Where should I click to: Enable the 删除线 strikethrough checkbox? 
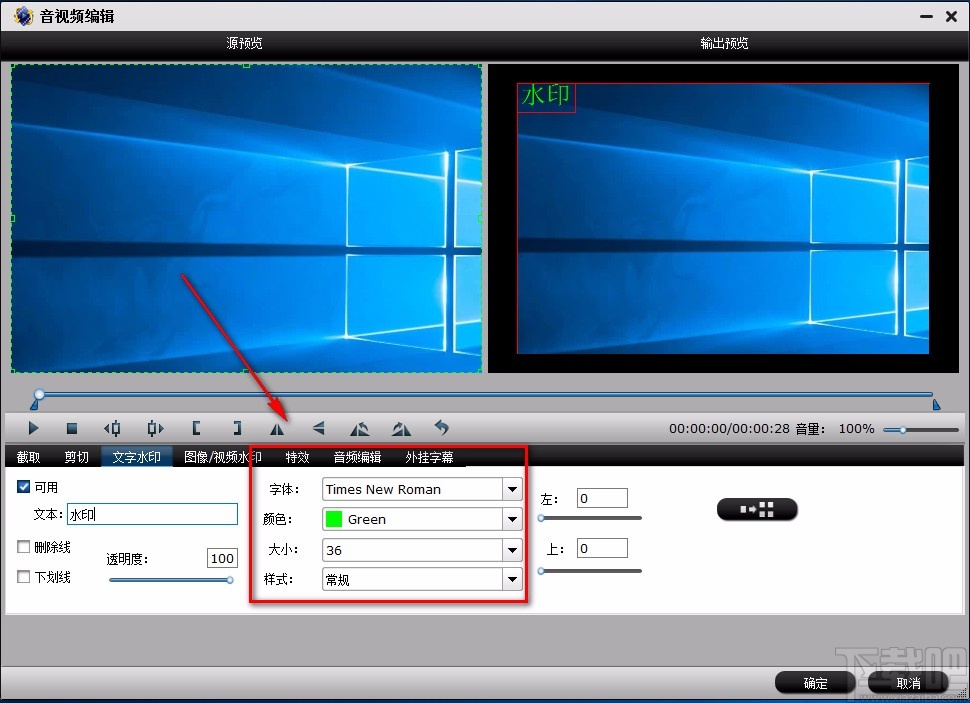click(24, 547)
